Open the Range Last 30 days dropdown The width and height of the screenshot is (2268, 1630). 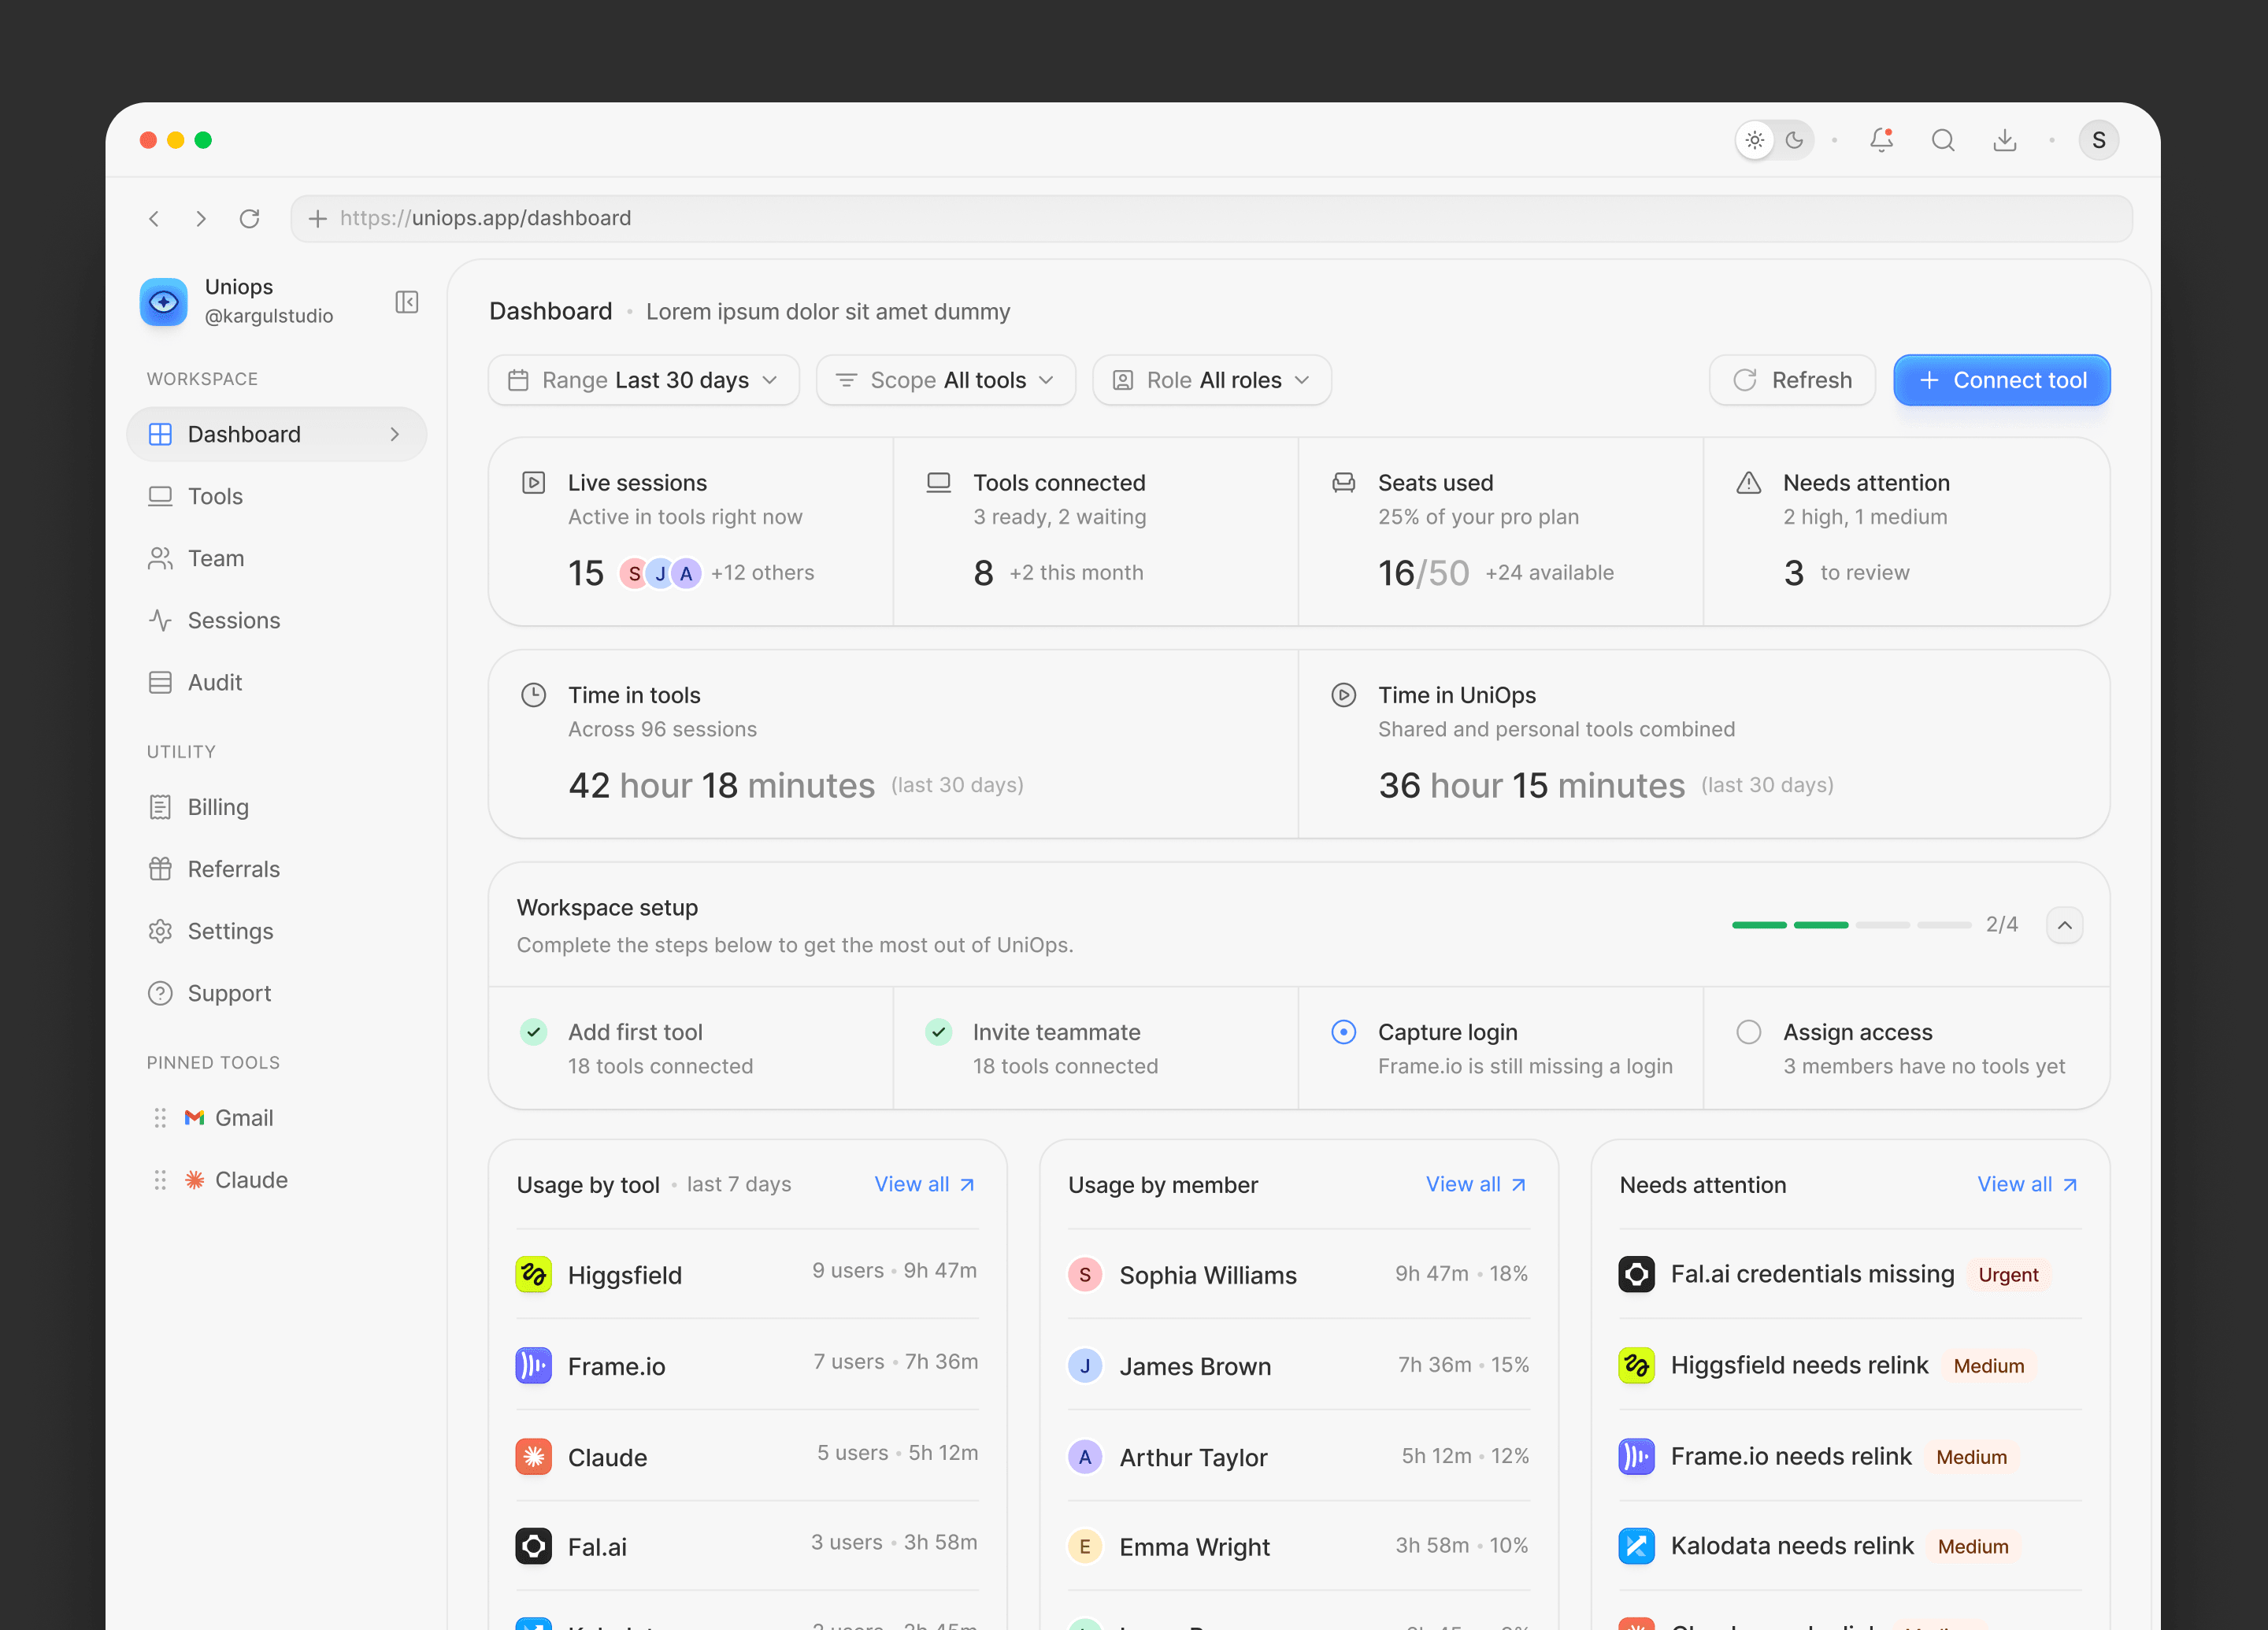(x=643, y=380)
